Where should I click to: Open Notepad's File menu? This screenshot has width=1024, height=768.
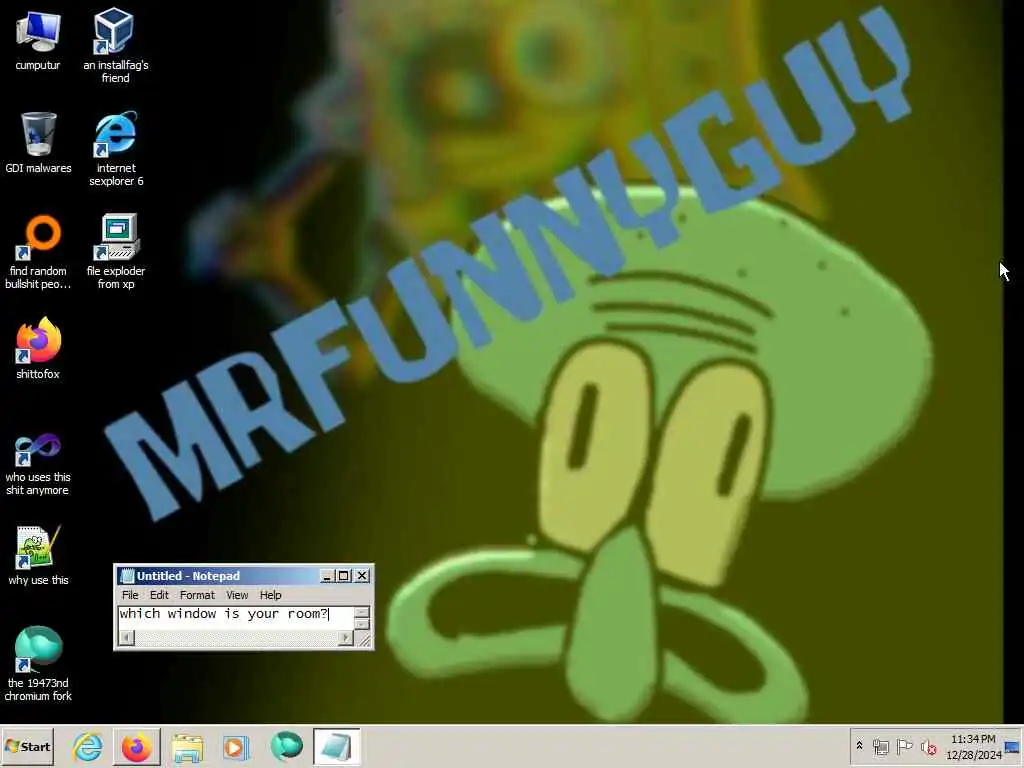pyautogui.click(x=130, y=595)
